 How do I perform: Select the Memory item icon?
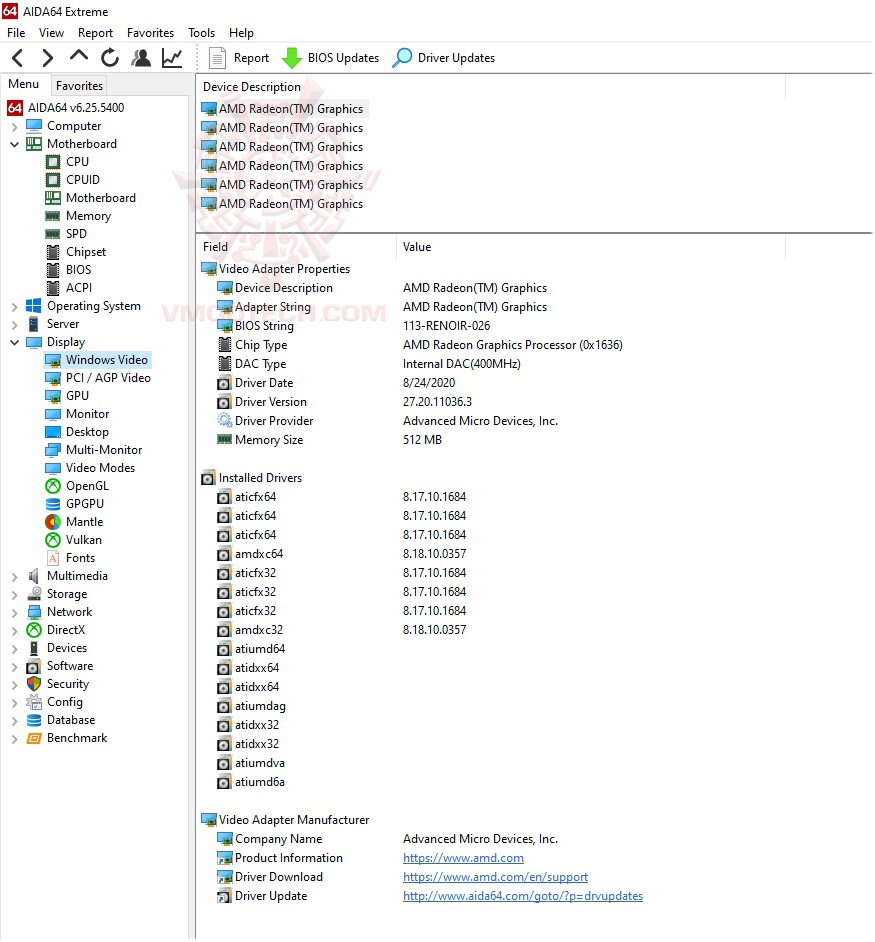point(53,216)
